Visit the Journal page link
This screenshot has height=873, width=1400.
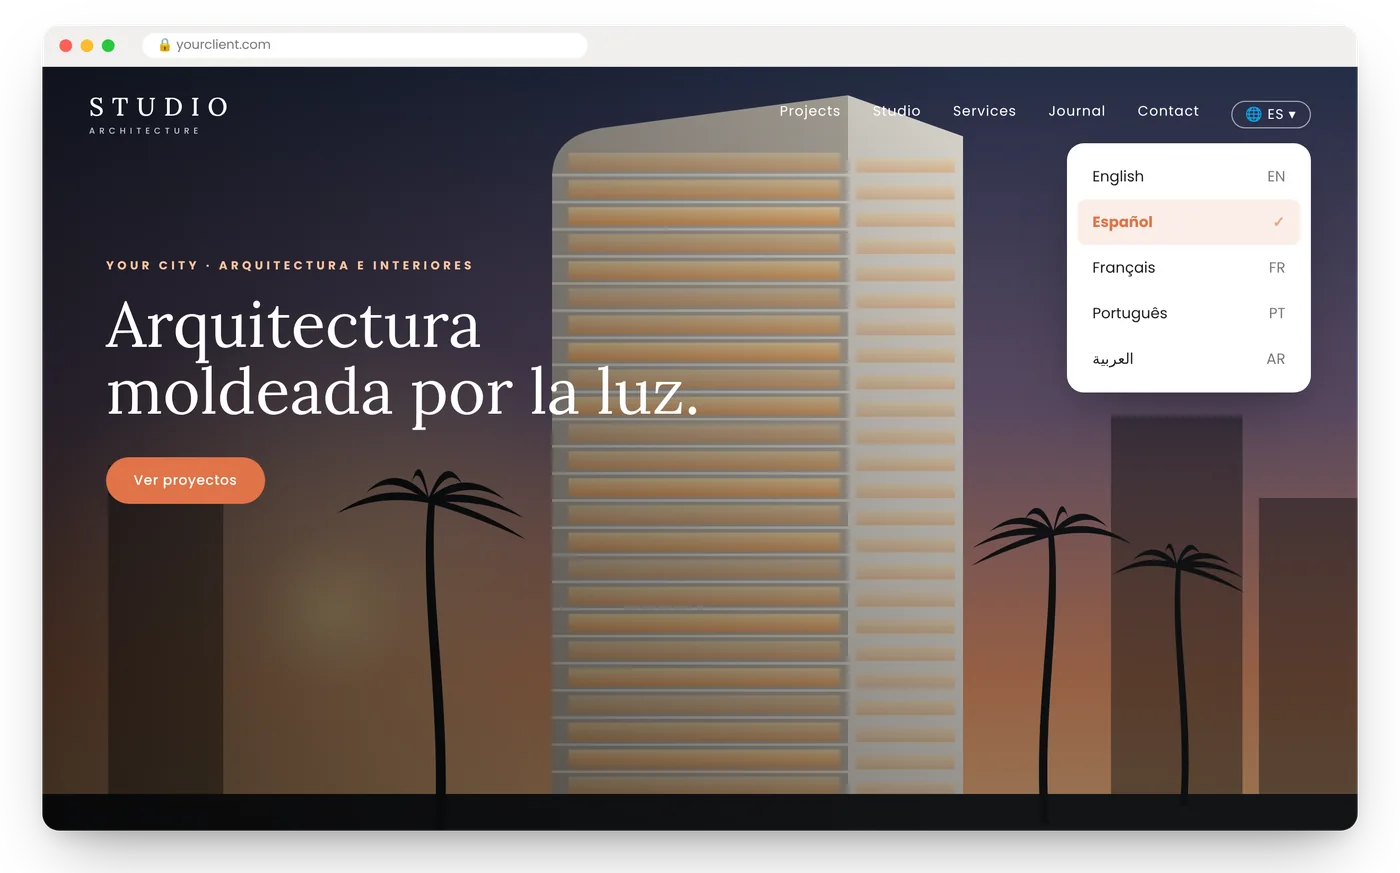(1077, 111)
